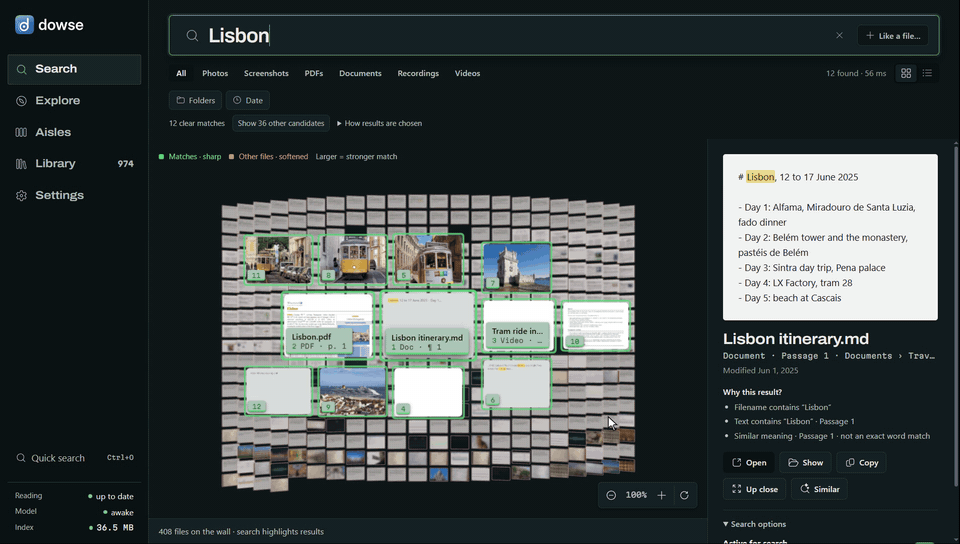Select the PDFs filter tab

click(313, 73)
